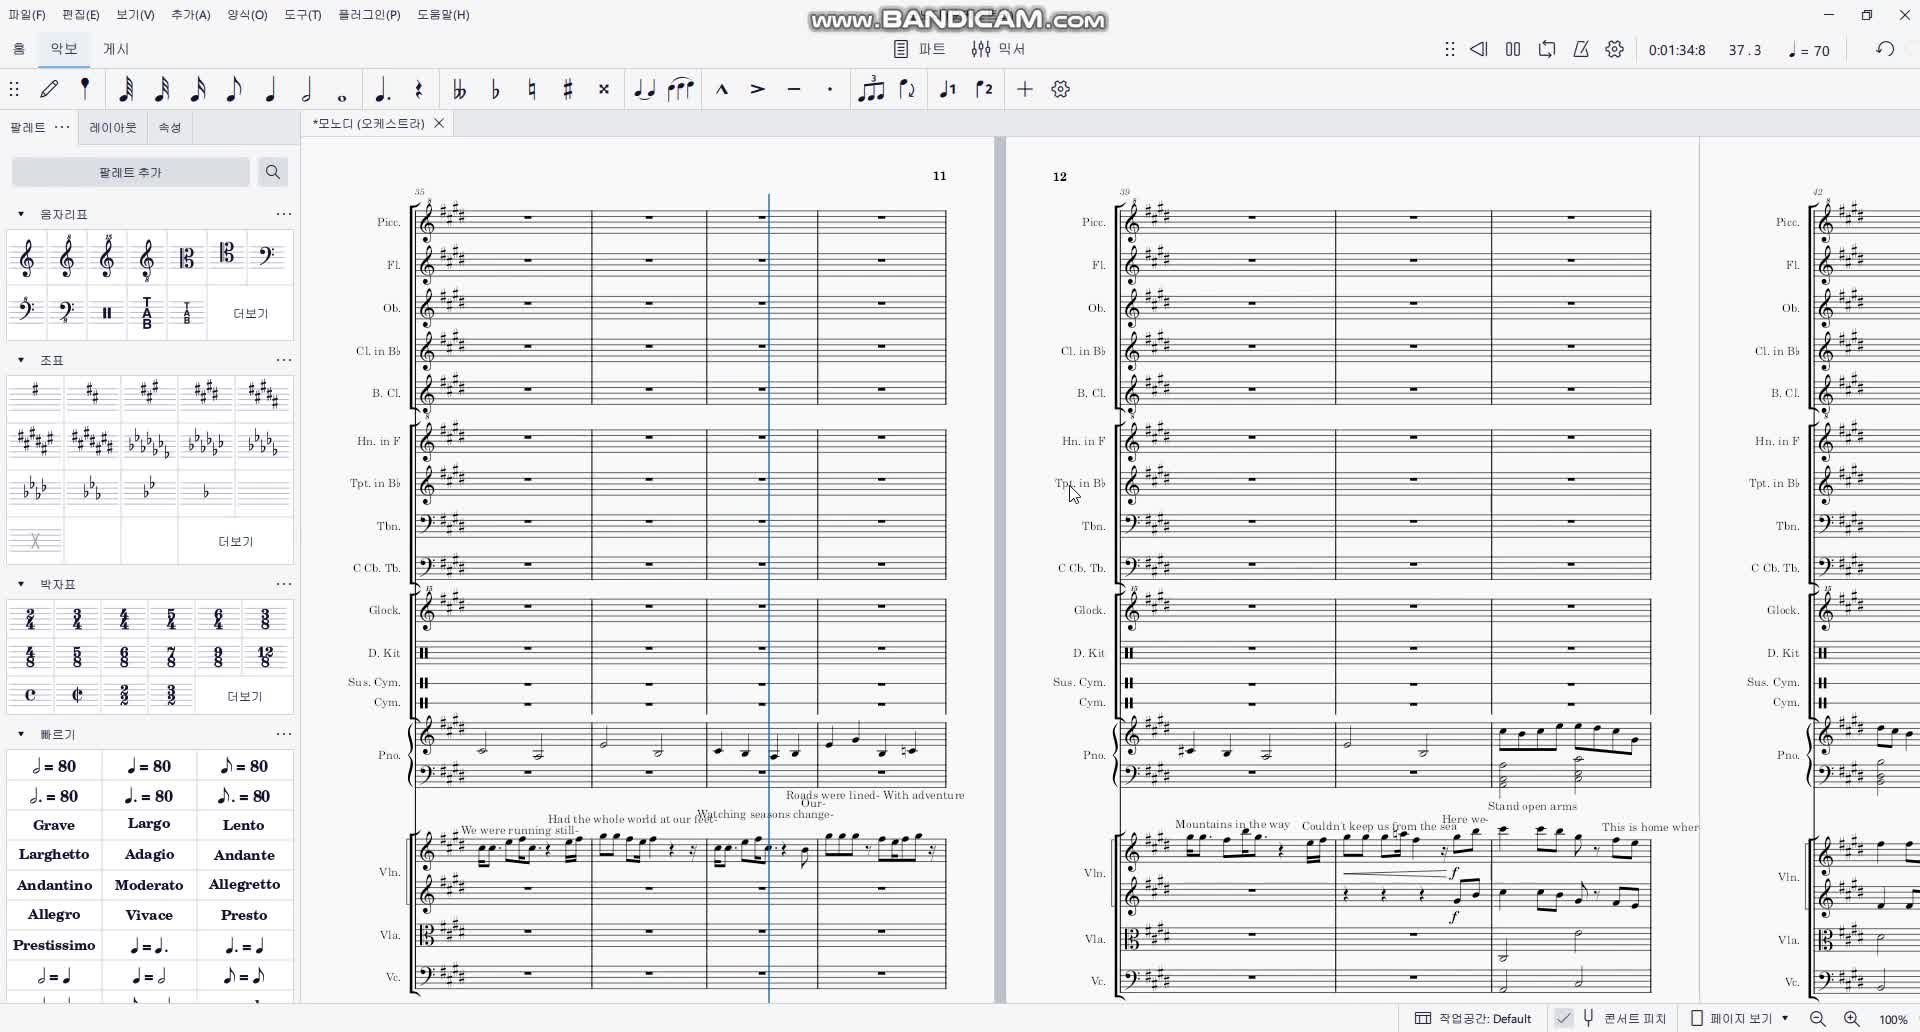
Task: Switch to the 속성 properties tab
Action: [170, 127]
